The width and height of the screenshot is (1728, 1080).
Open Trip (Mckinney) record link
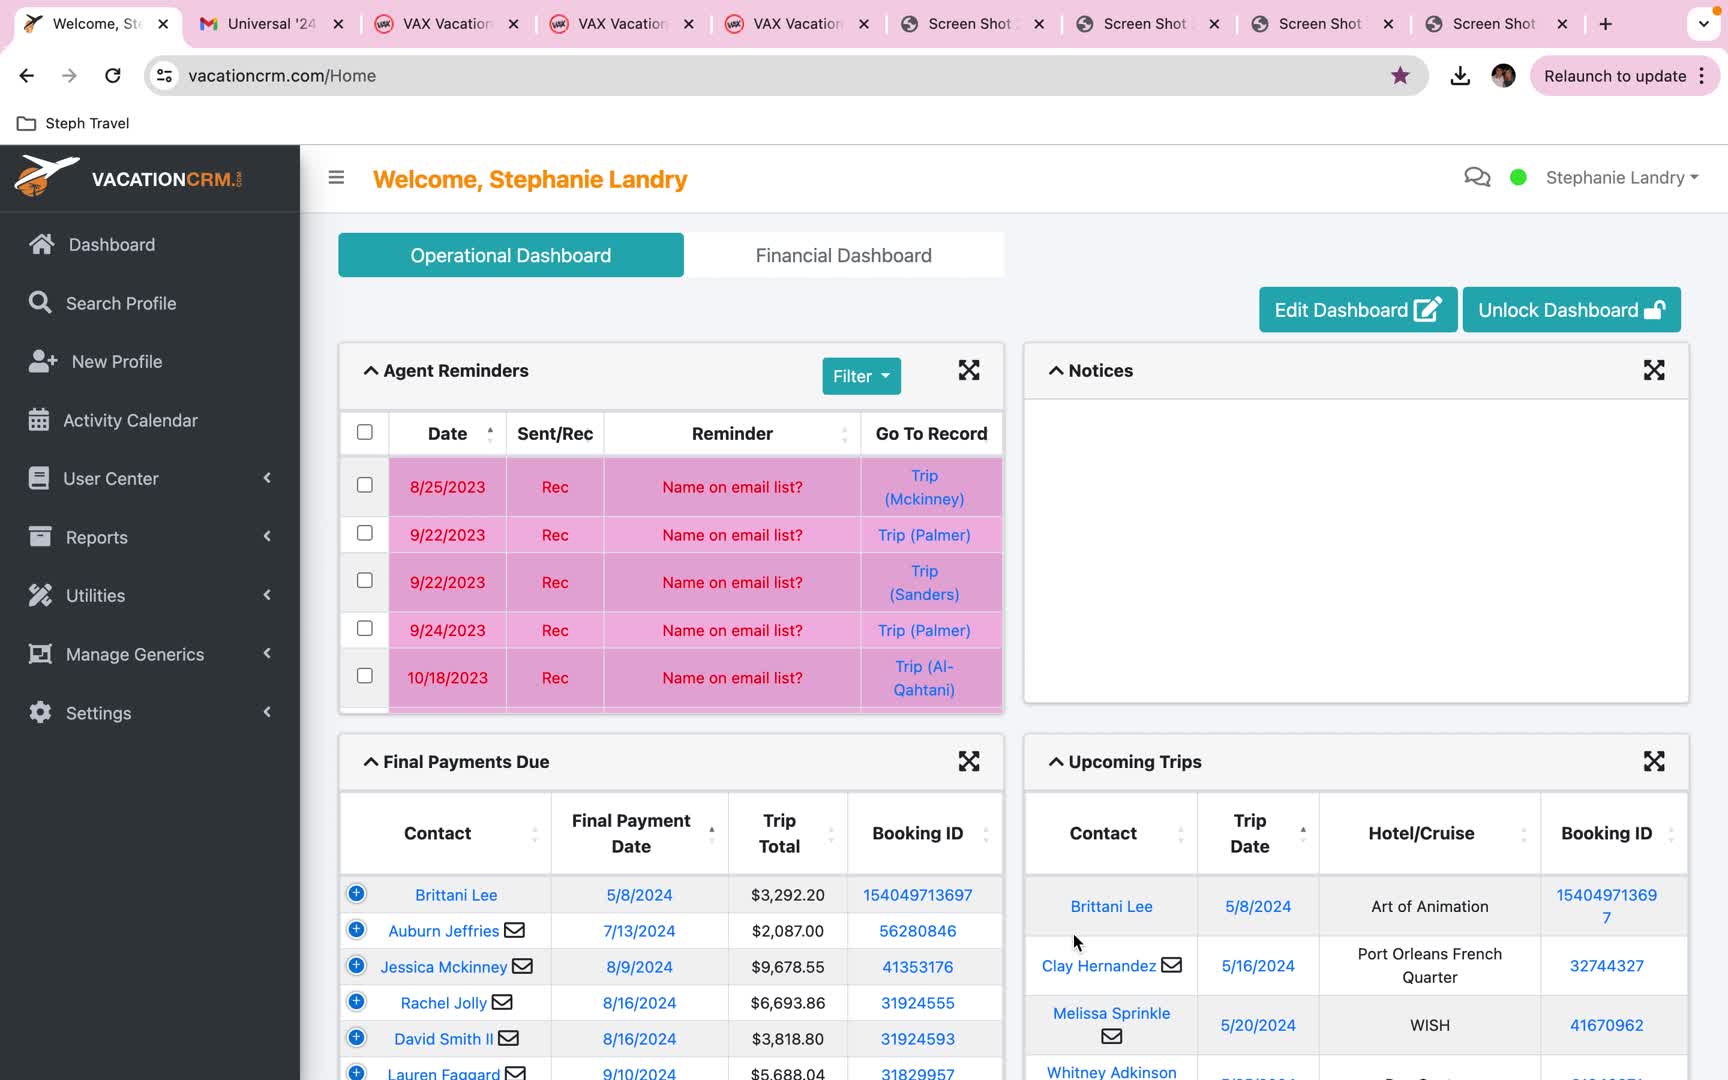(924, 487)
